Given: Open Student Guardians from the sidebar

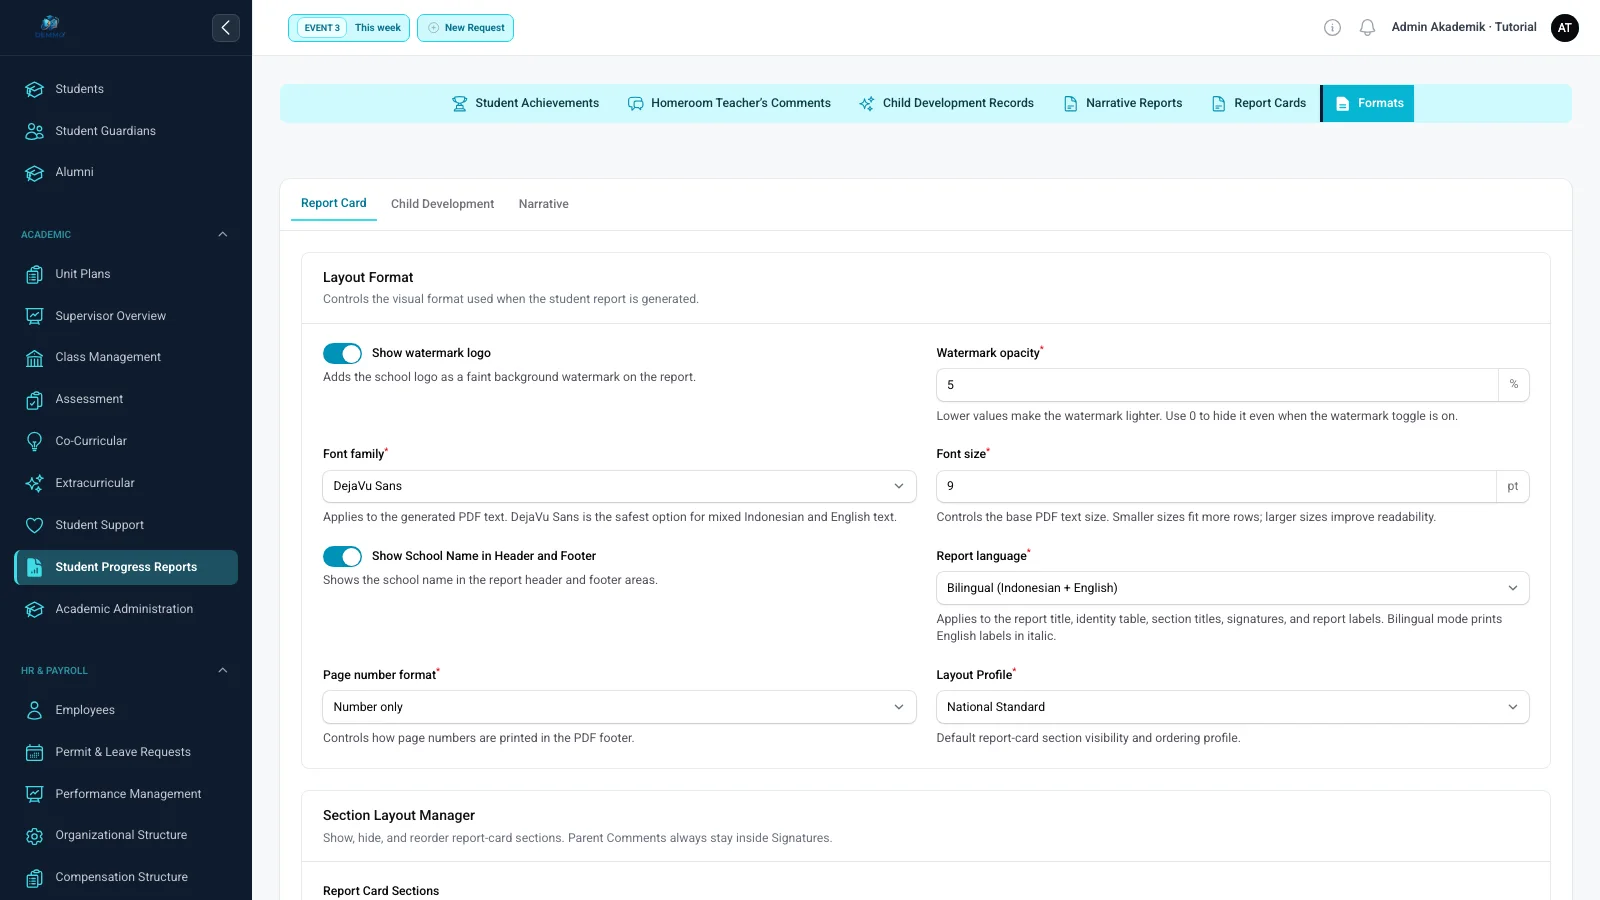Looking at the screenshot, I should coord(126,131).
